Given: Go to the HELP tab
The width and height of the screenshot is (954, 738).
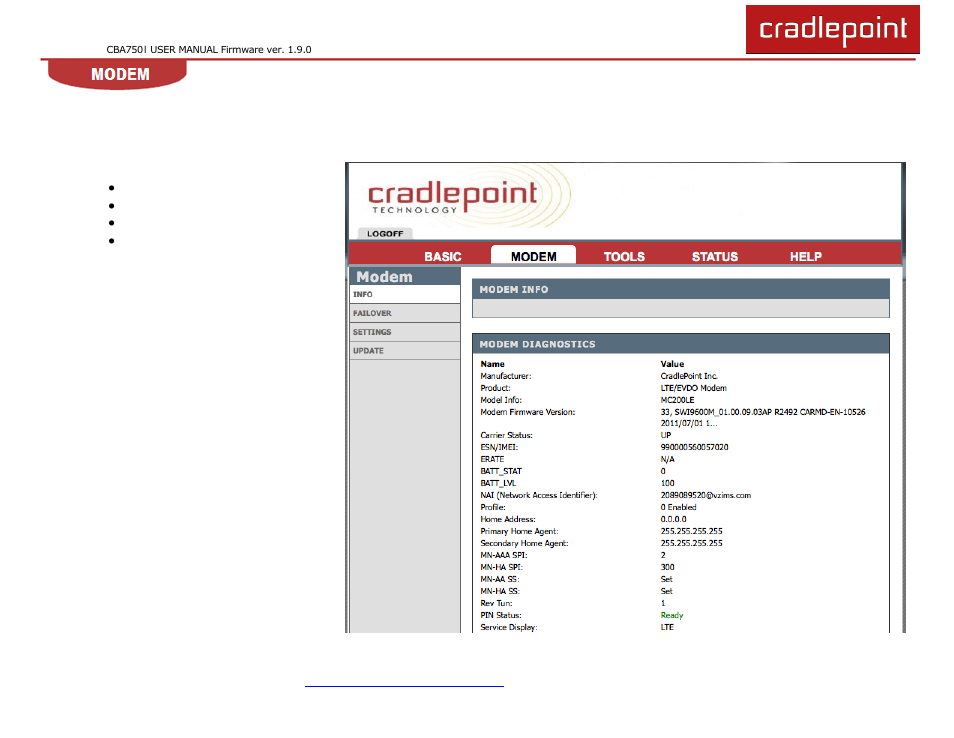Looking at the screenshot, I should [x=806, y=257].
